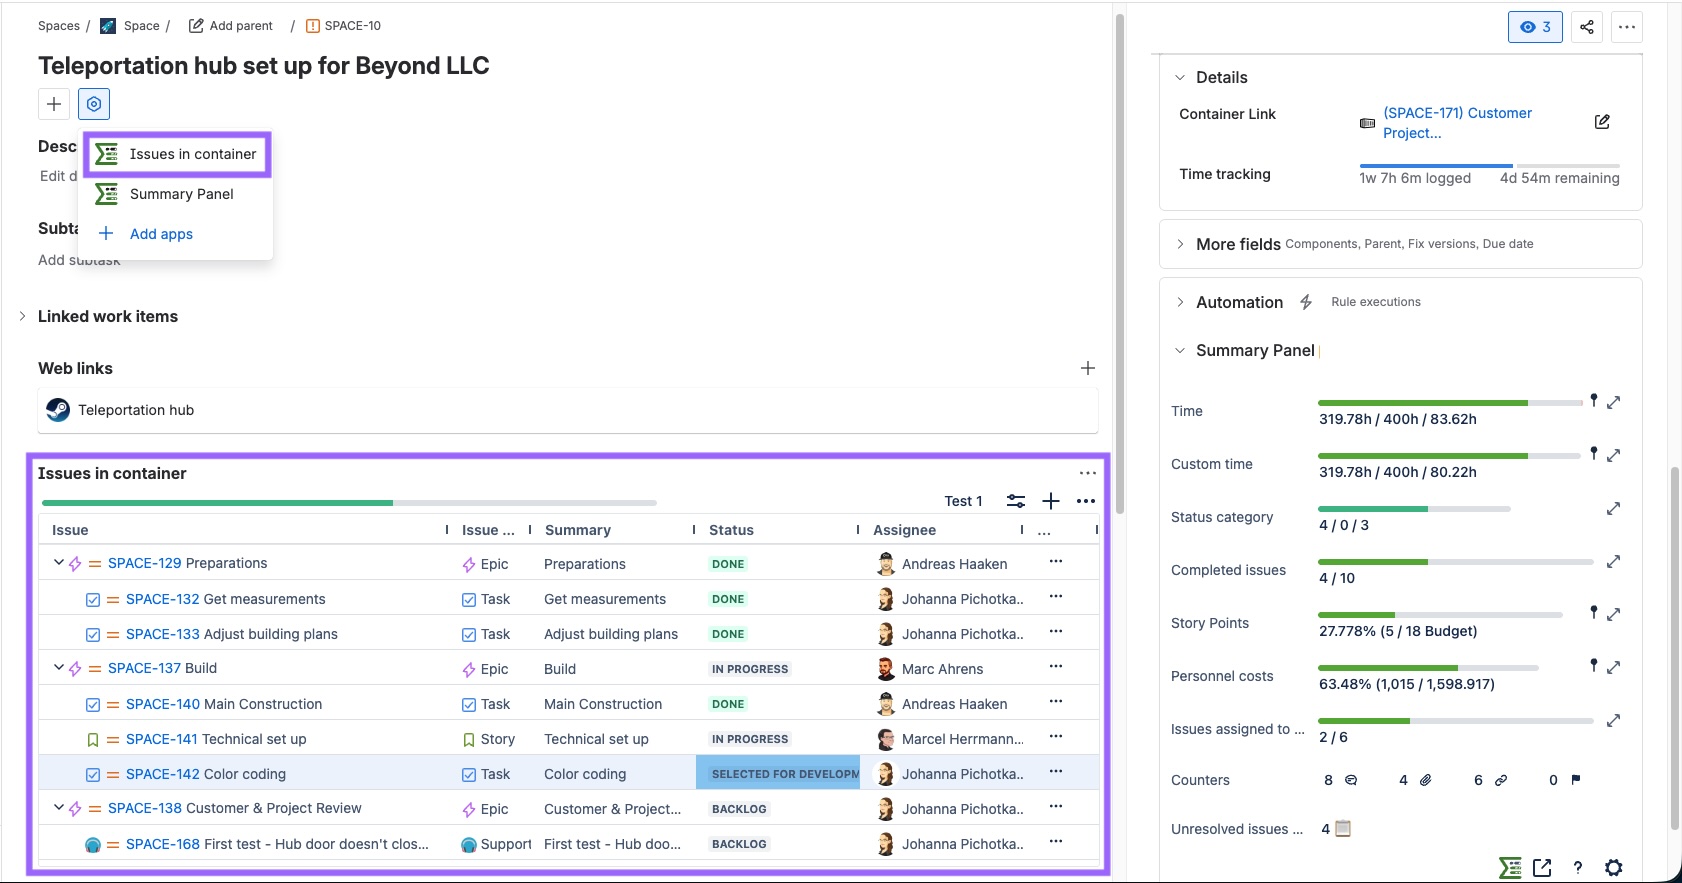Edit the Container Link field
The height and width of the screenshot is (883, 1682).
1602,122
